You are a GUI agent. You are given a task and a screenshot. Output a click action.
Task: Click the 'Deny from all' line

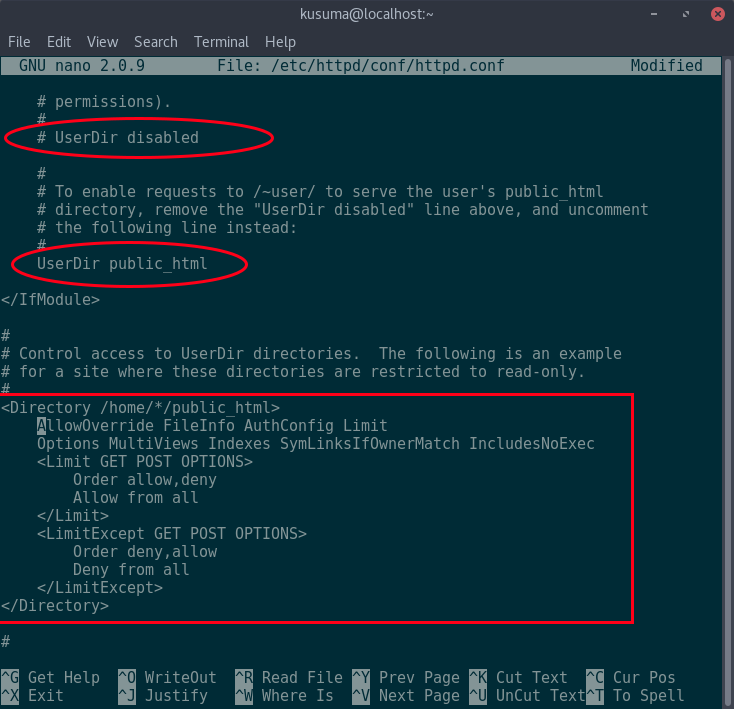click(131, 570)
